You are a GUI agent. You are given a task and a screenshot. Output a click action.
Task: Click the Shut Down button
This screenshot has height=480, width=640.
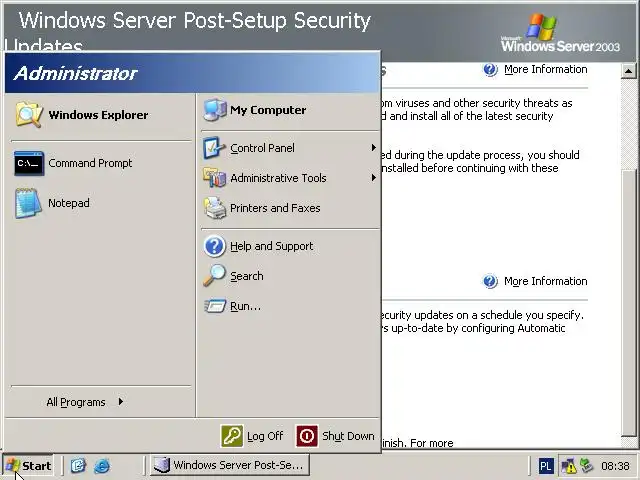pyautogui.click(x=336, y=436)
